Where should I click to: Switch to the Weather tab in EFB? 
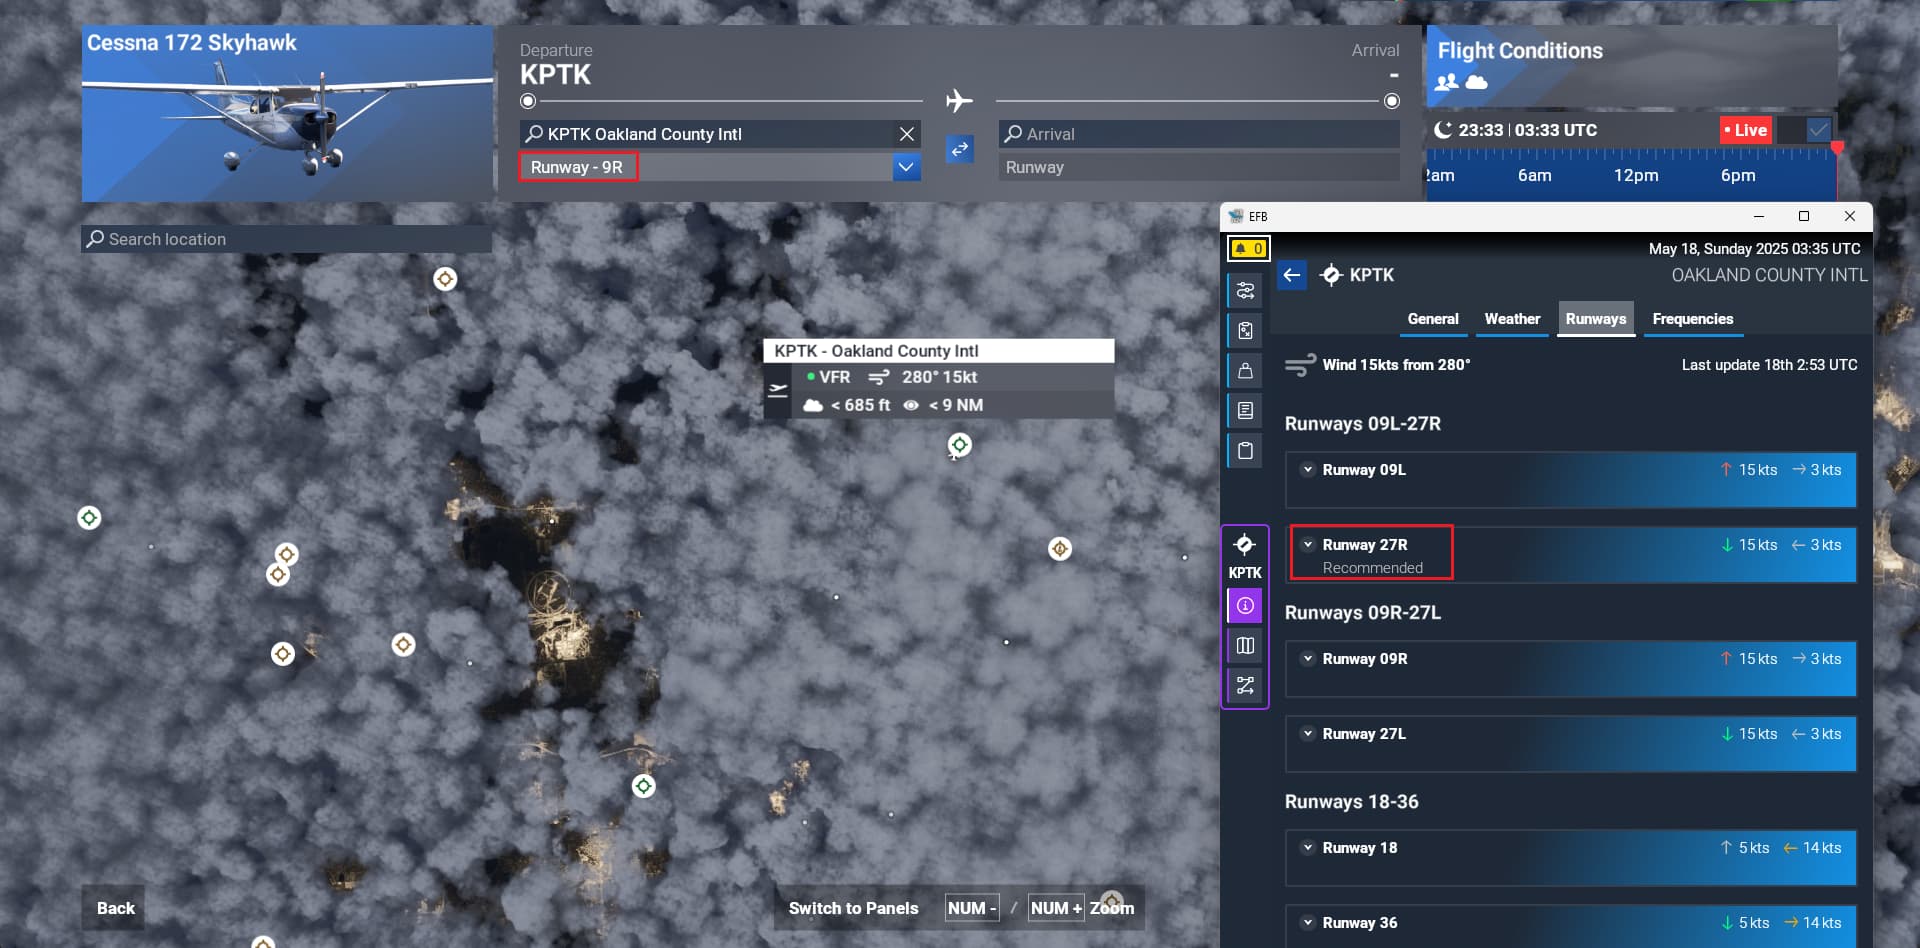click(1512, 319)
